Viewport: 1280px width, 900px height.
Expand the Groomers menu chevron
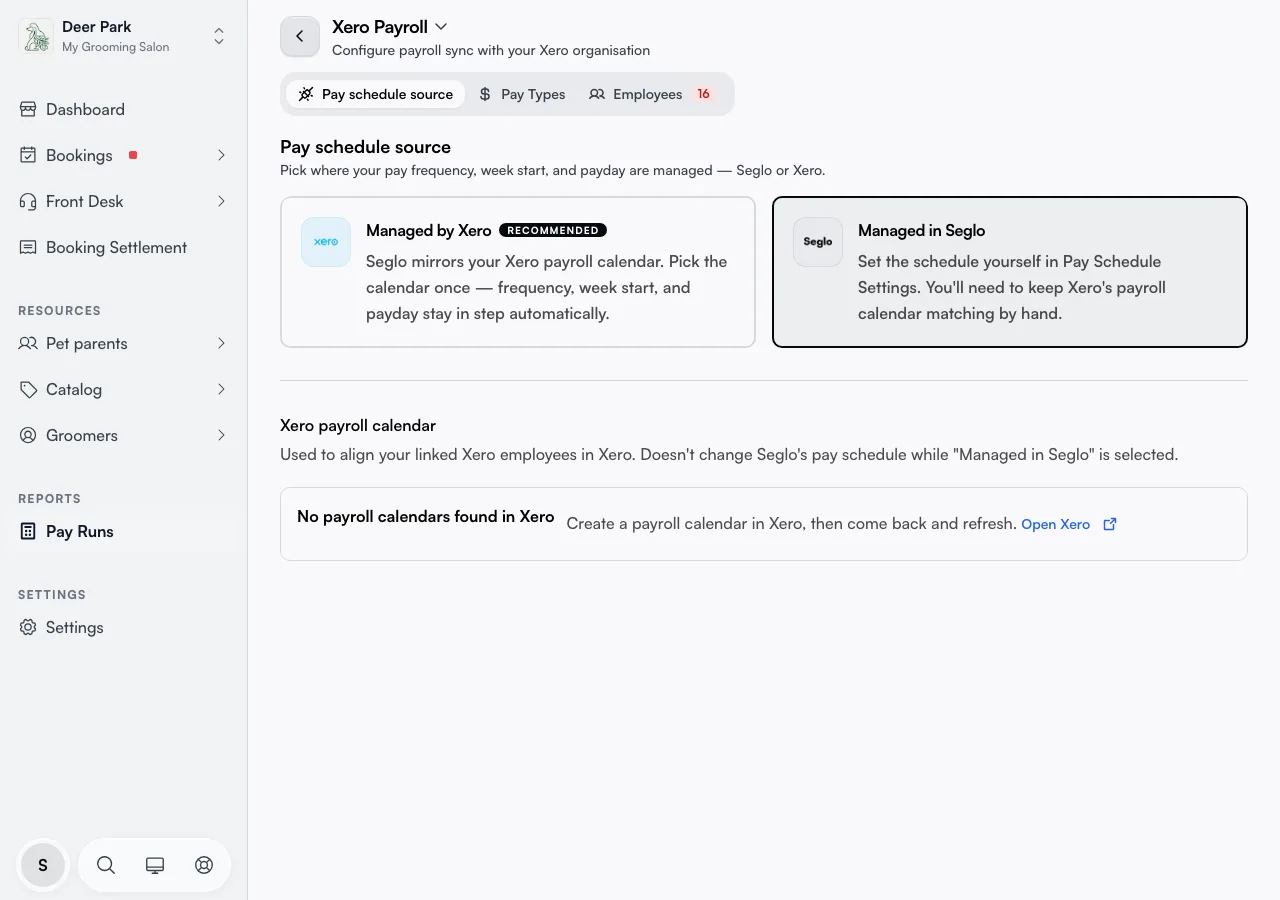(221, 435)
